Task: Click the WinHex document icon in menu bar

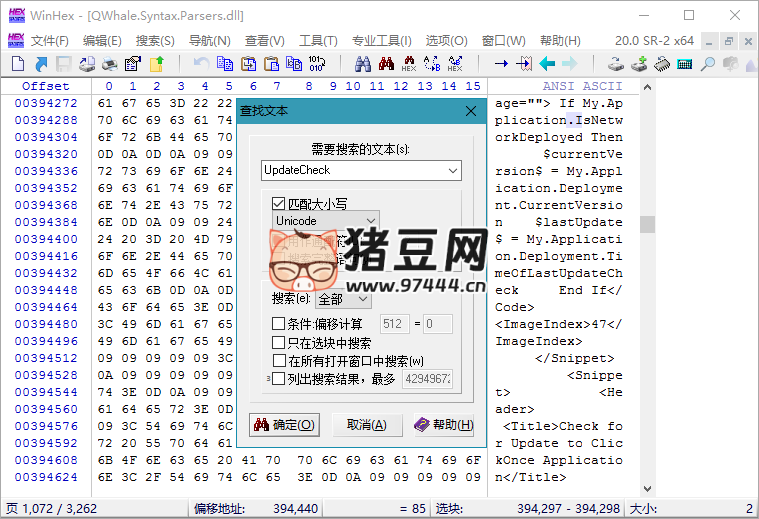Action: (x=16, y=40)
